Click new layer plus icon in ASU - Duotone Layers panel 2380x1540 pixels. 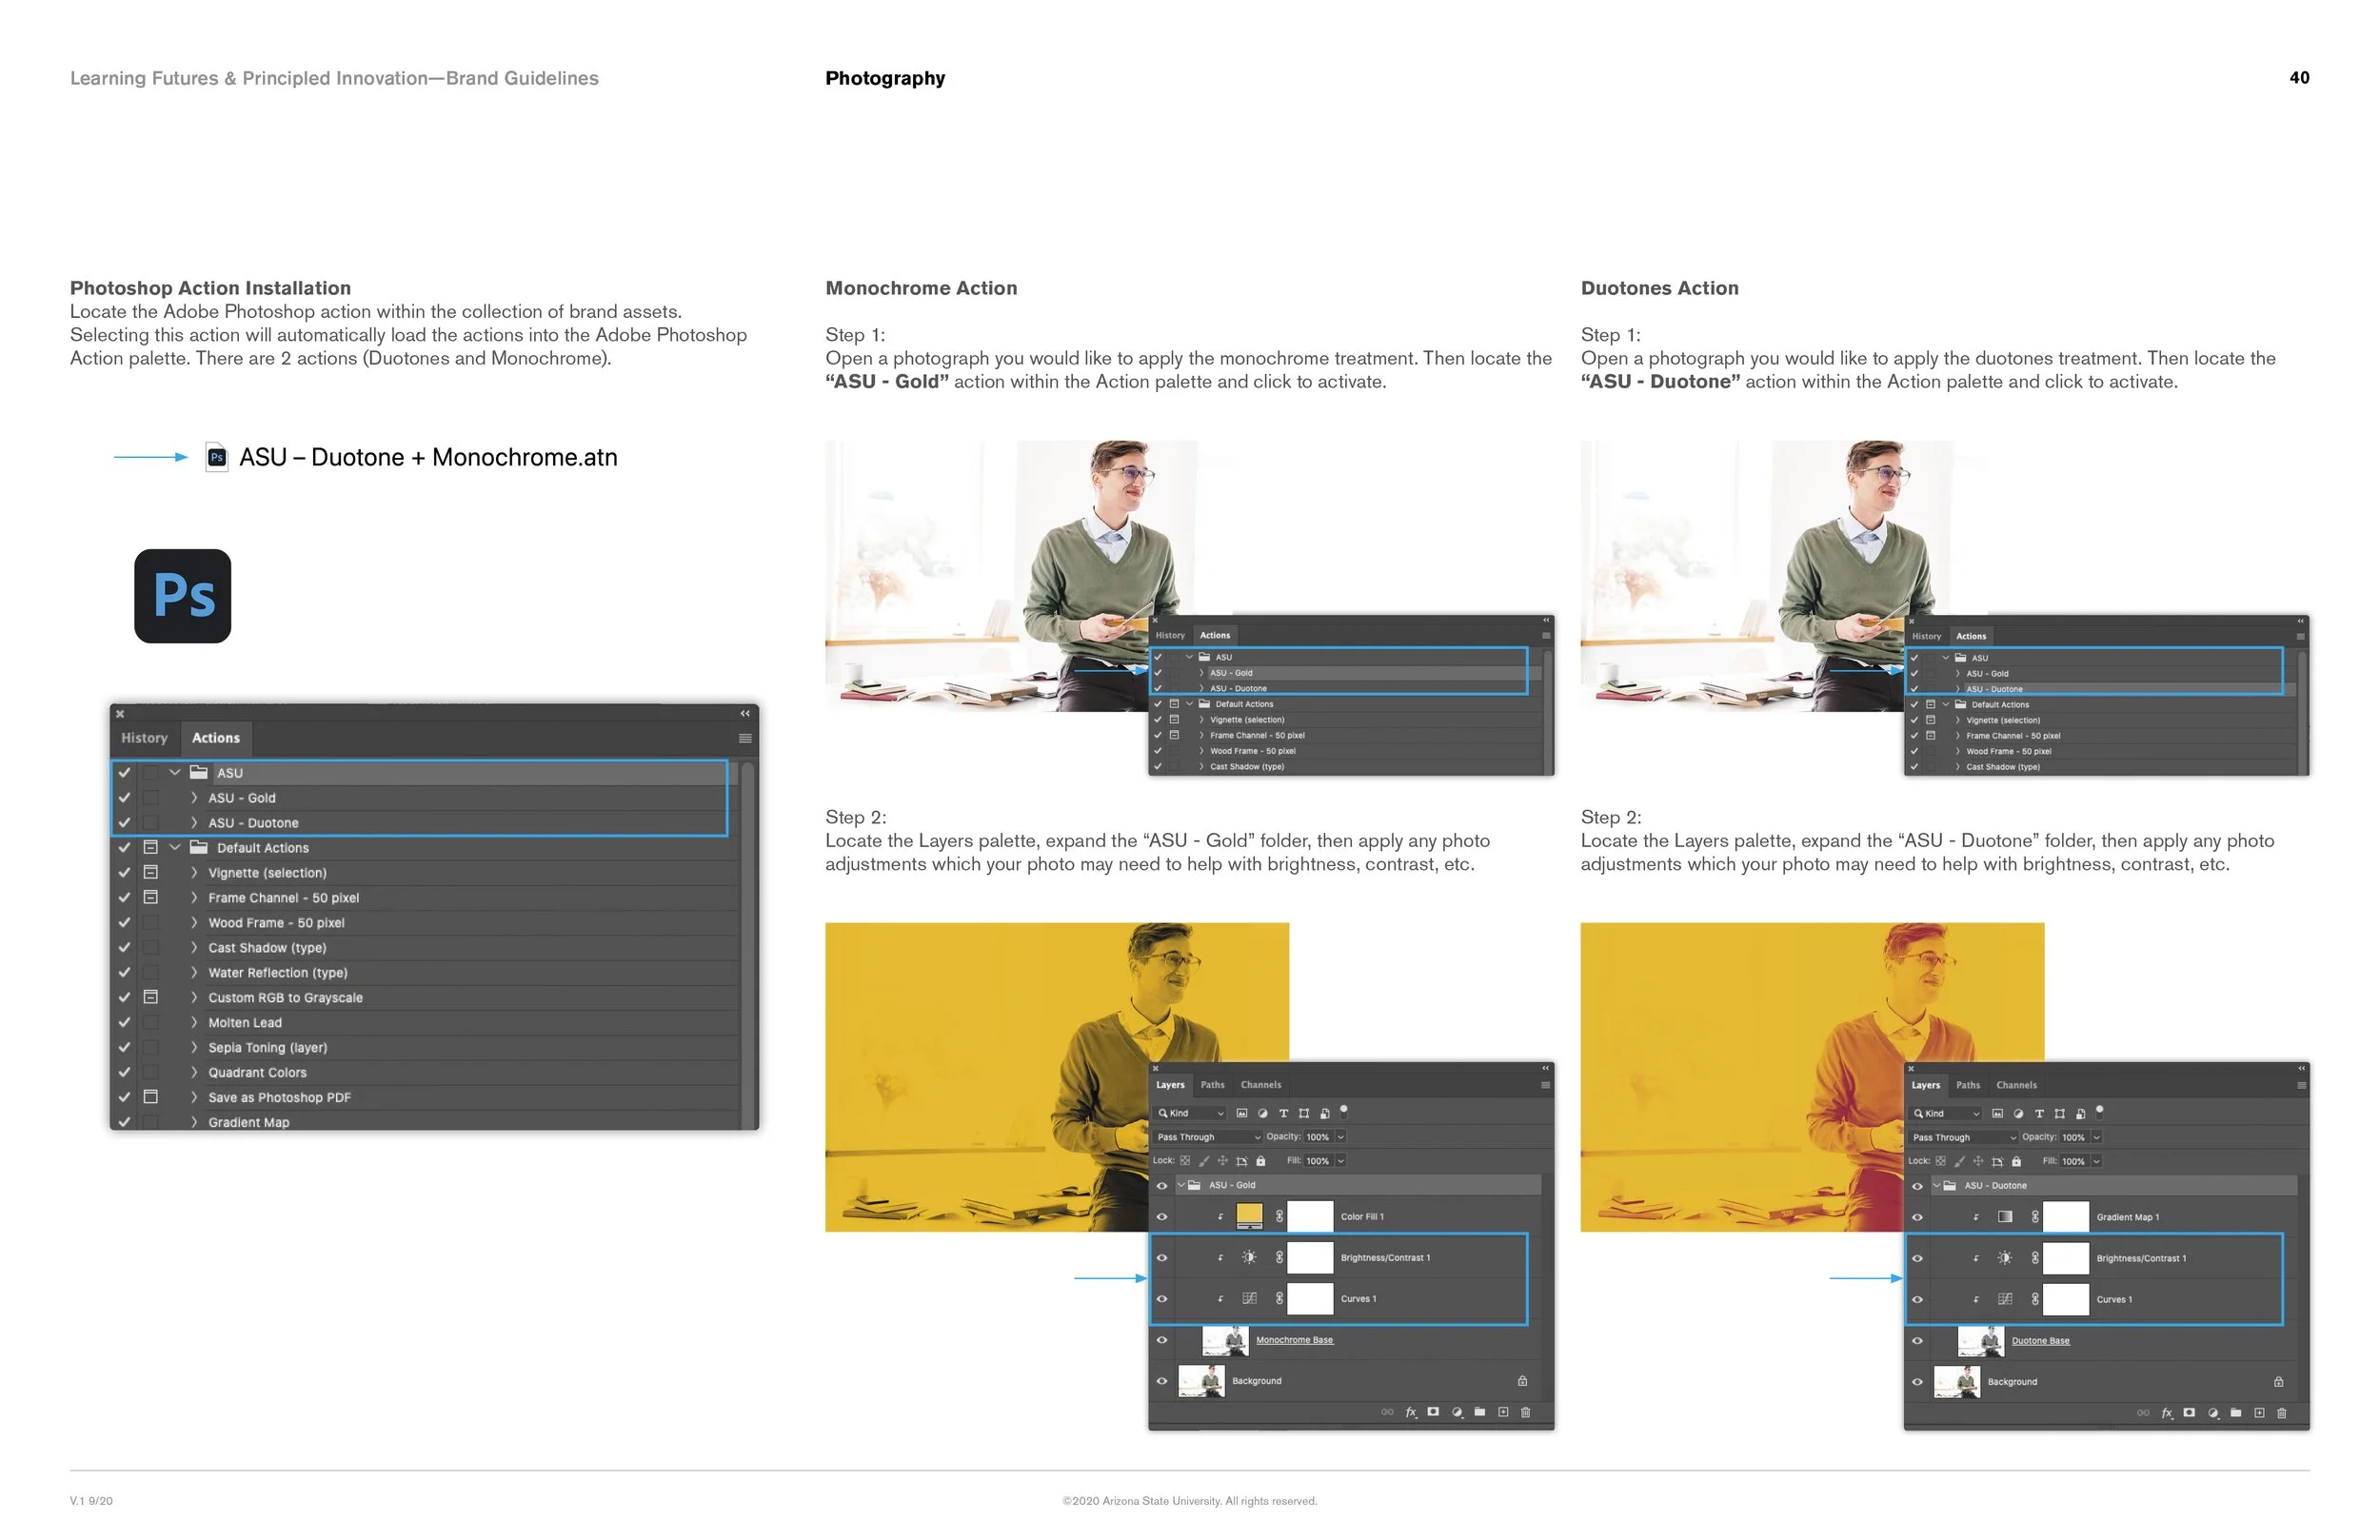click(2258, 1413)
